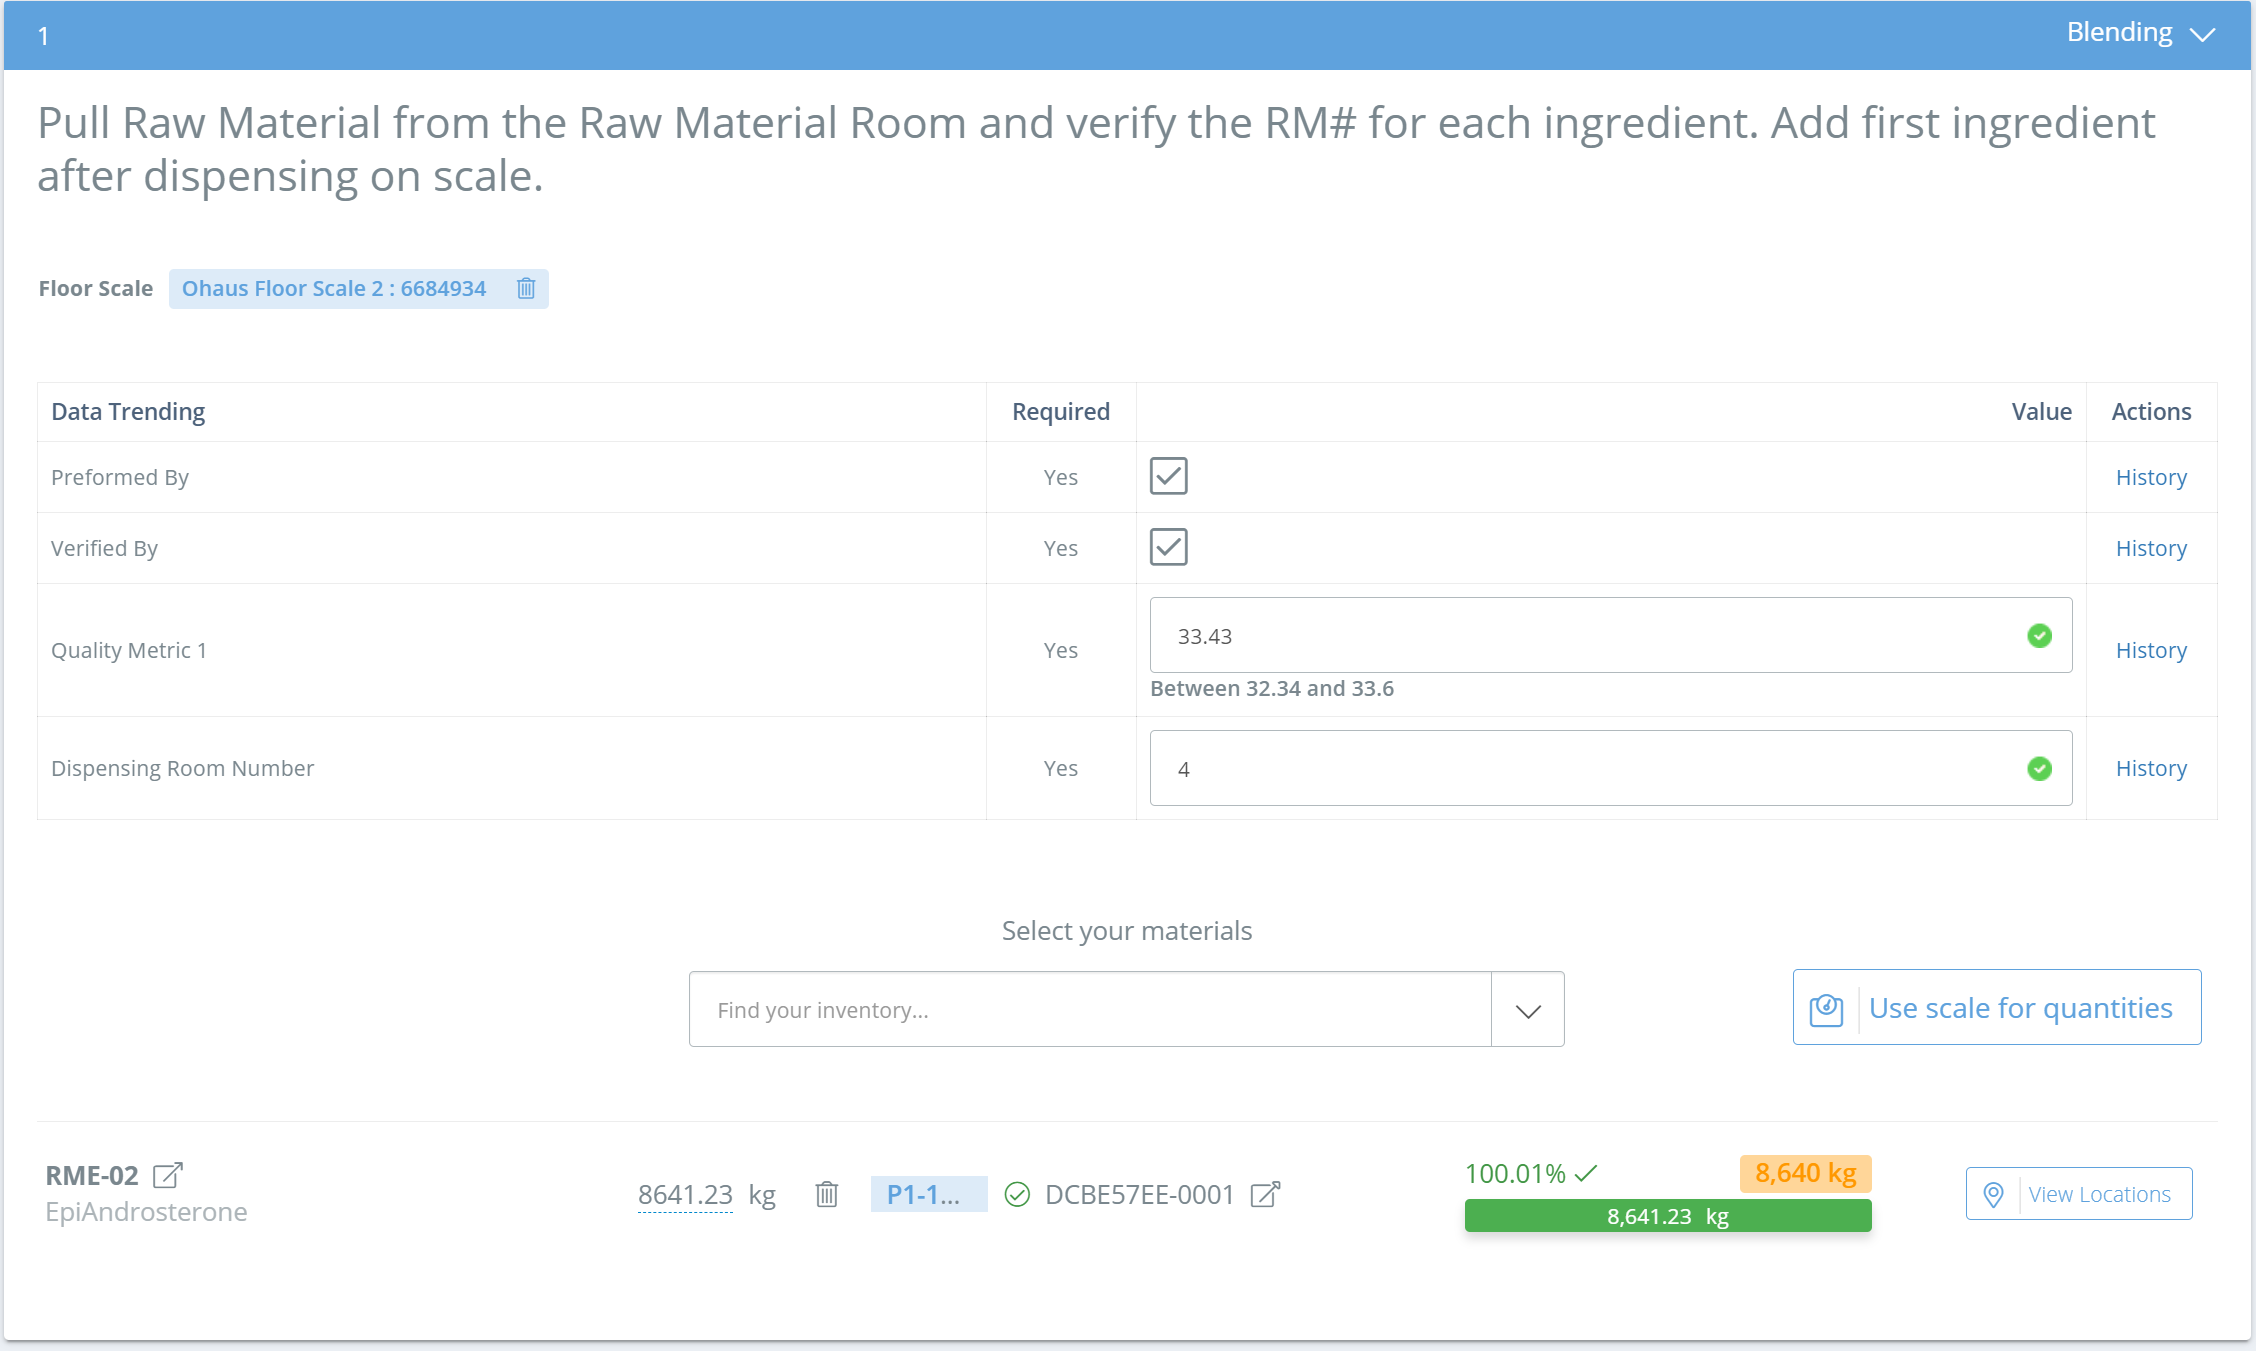
Task: Click the Find your inventory field
Action: click(1090, 1010)
